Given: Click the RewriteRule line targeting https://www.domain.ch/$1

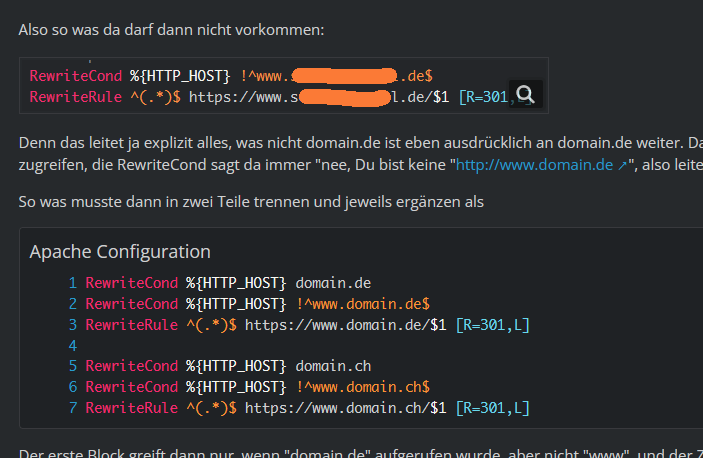Looking at the screenshot, I should (x=307, y=408).
